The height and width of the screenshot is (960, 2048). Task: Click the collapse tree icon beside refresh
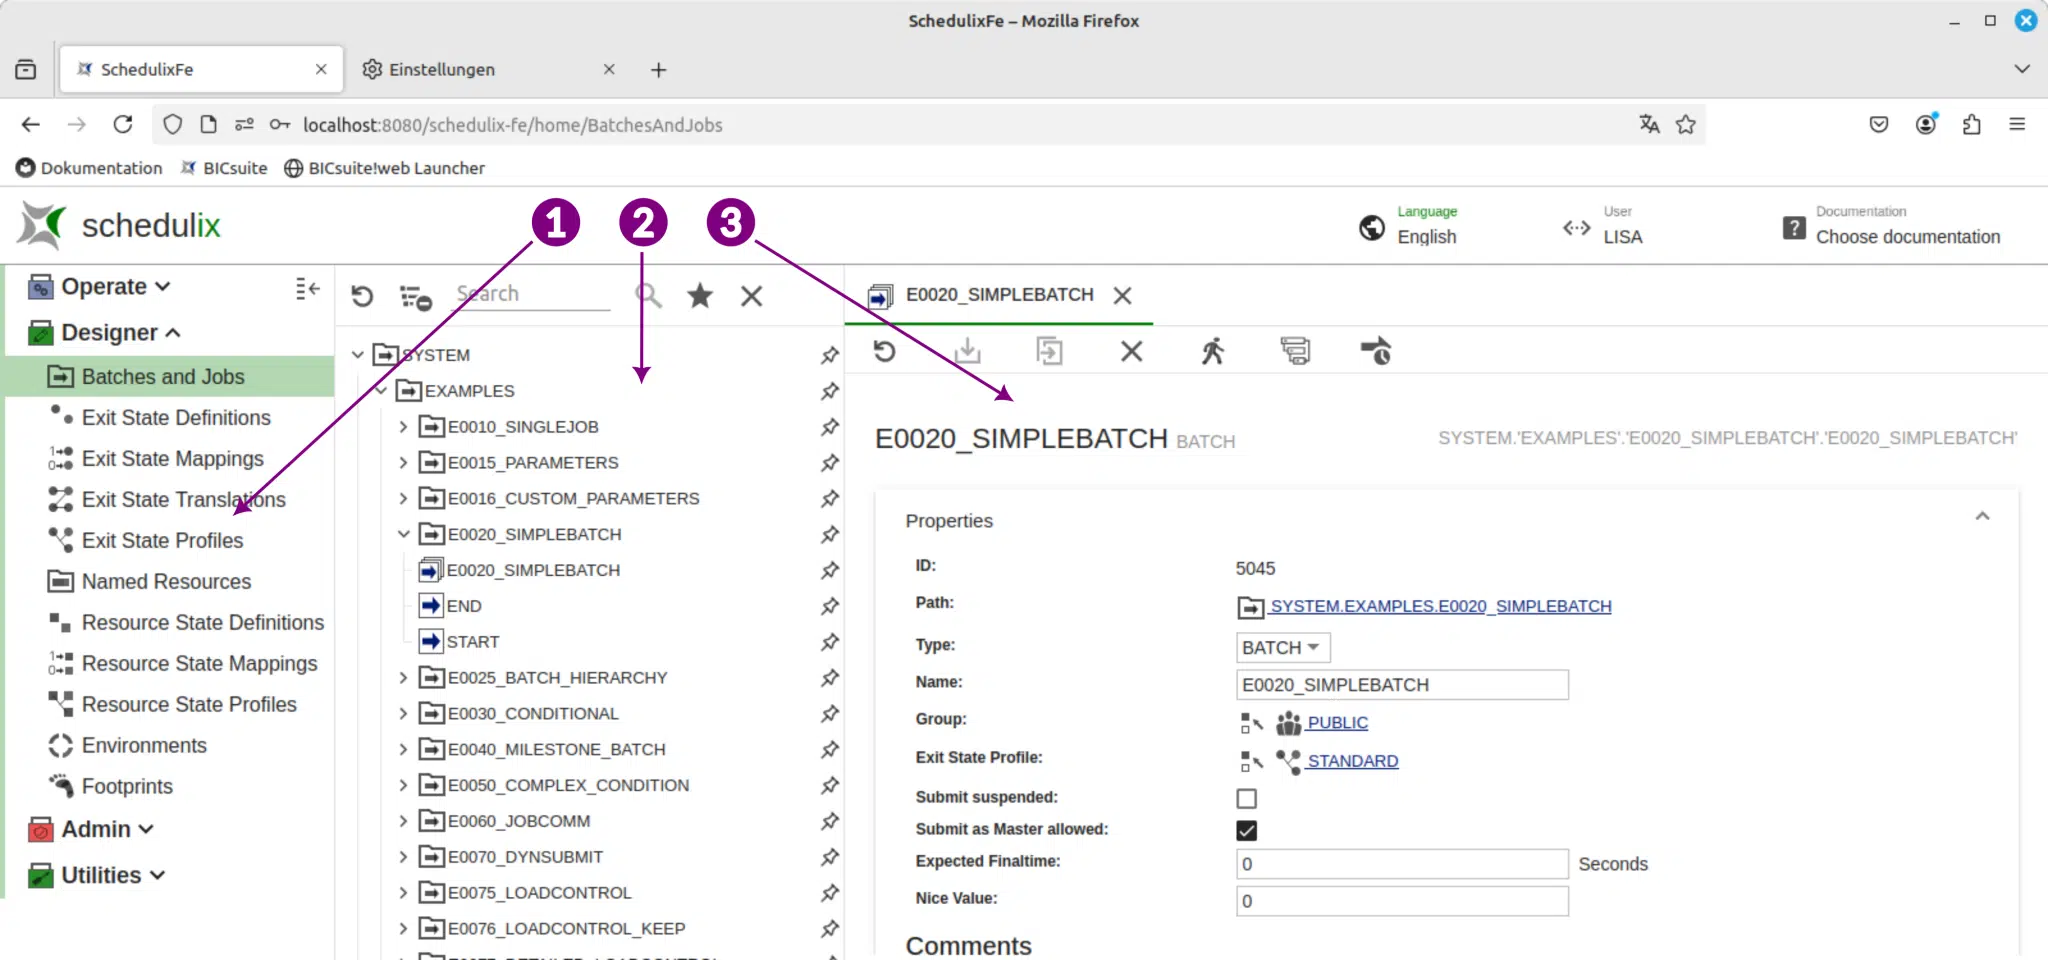pyautogui.click(x=415, y=297)
